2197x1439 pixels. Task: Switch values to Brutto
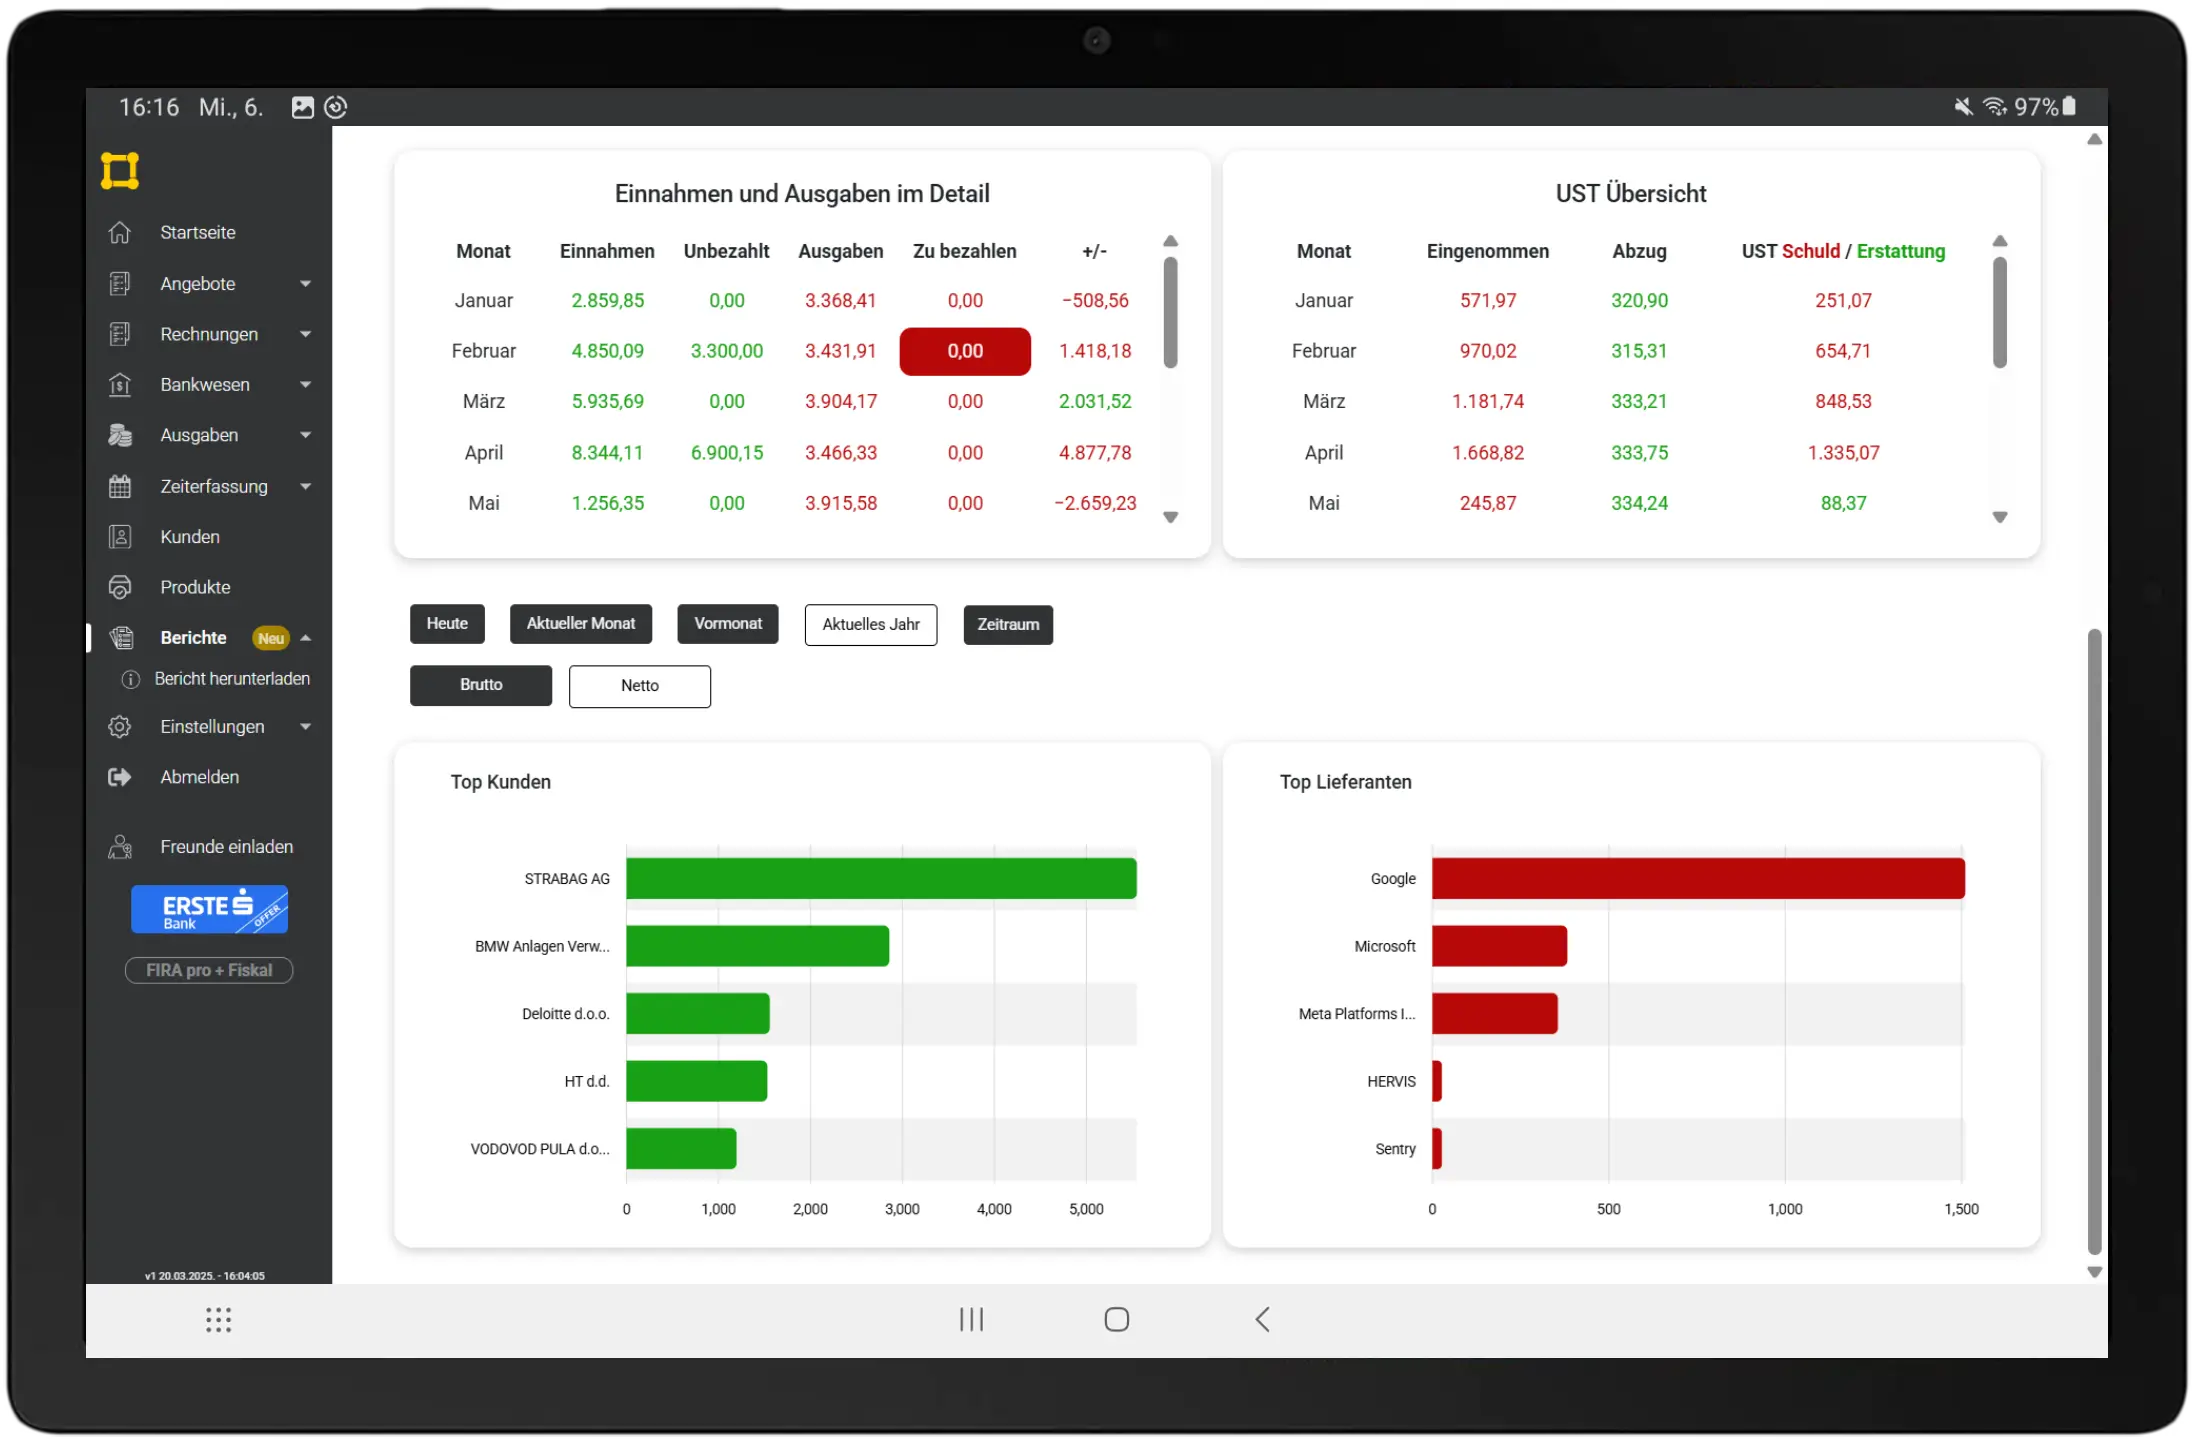481,685
